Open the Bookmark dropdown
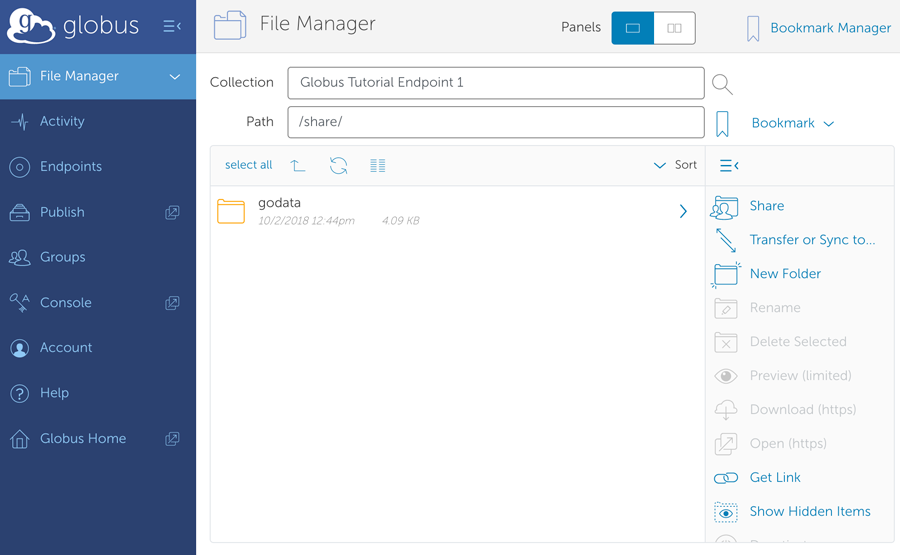Image resolution: width=900 pixels, height=555 pixels. coord(793,123)
